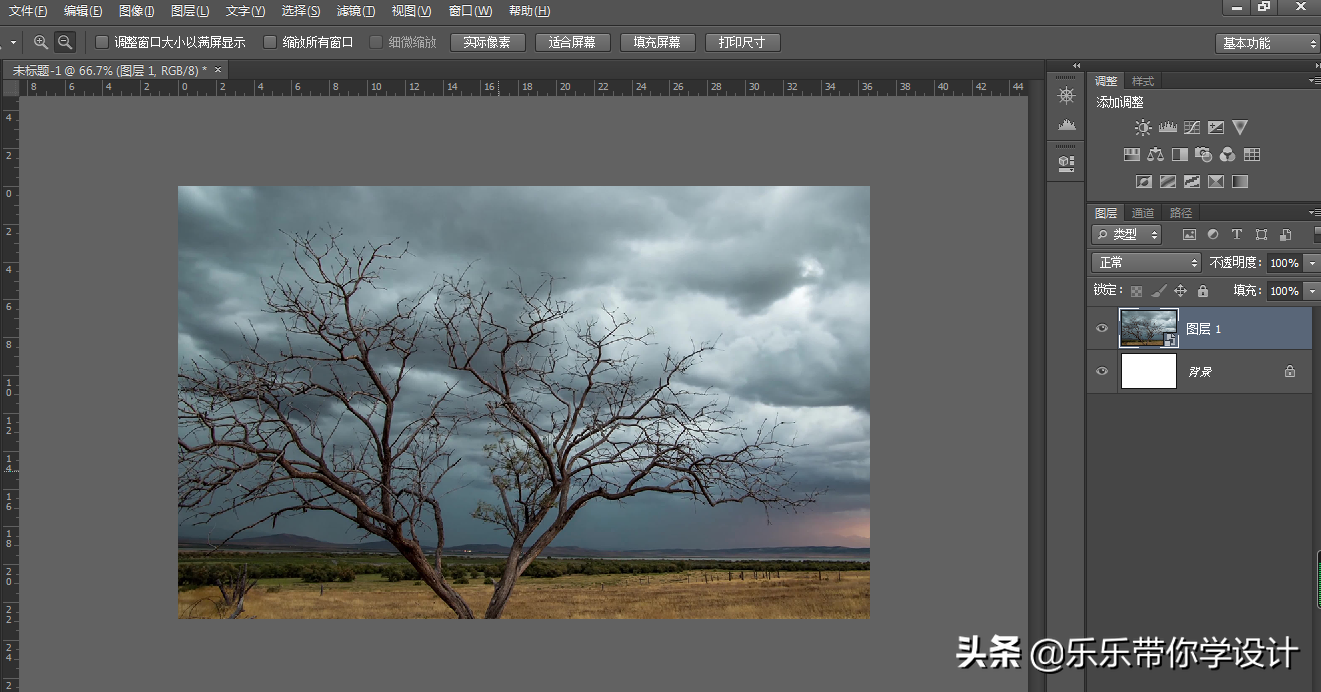Toggle the layer filter switch
Screen dimensions: 1321x692
(1317, 235)
